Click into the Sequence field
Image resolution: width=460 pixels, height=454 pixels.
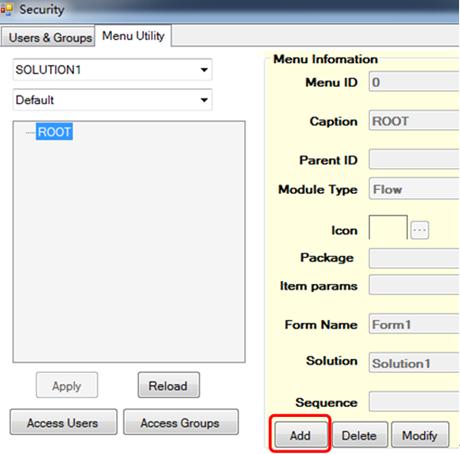(x=414, y=402)
